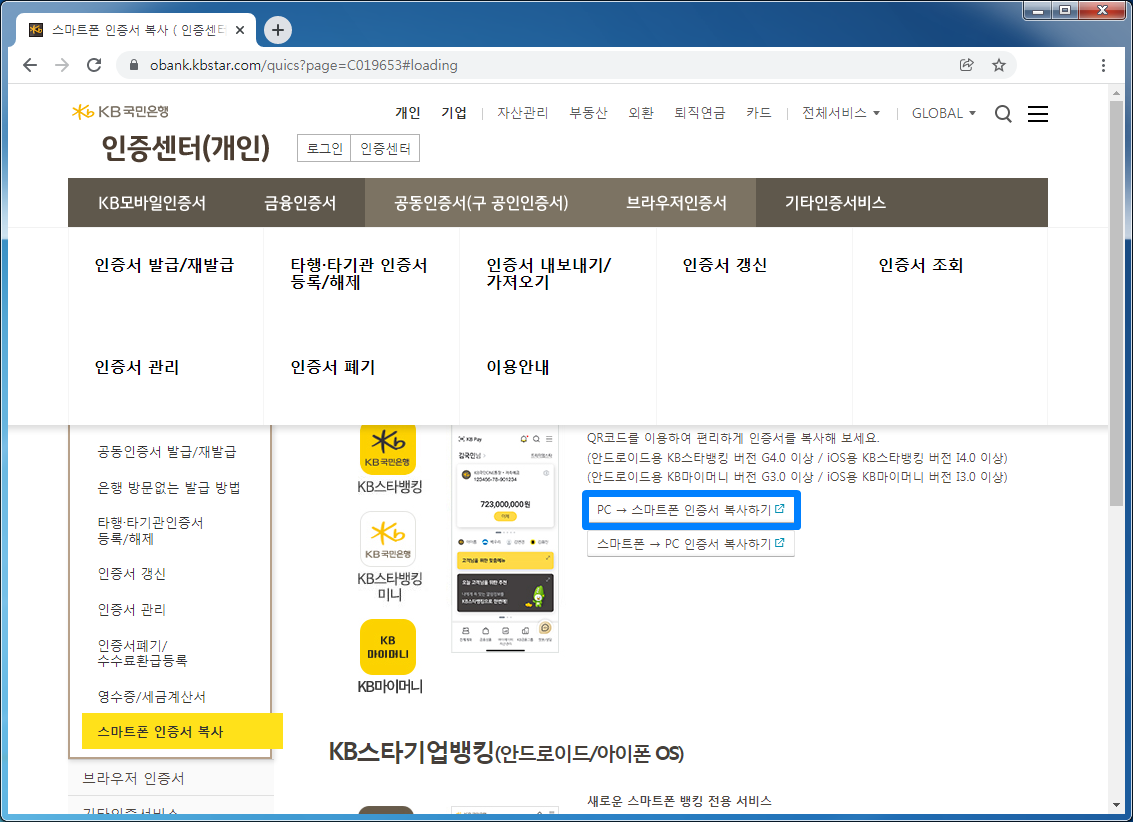Viewport: 1133px width, 822px height.
Task: Open sidebar 브라우저 인증서 section
Action: click(x=134, y=778)
